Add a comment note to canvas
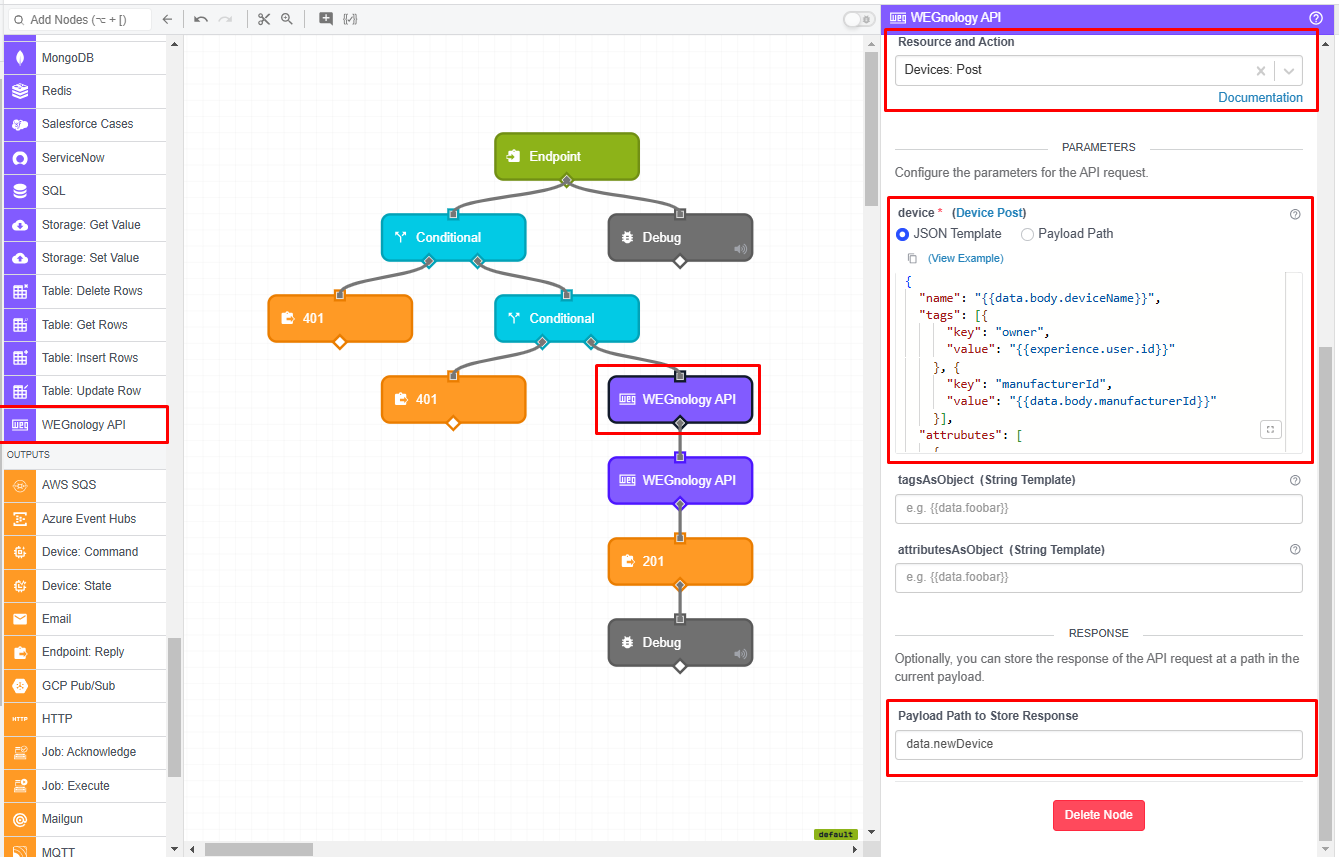The image size is (1339, 857). [x=325, y=19]
